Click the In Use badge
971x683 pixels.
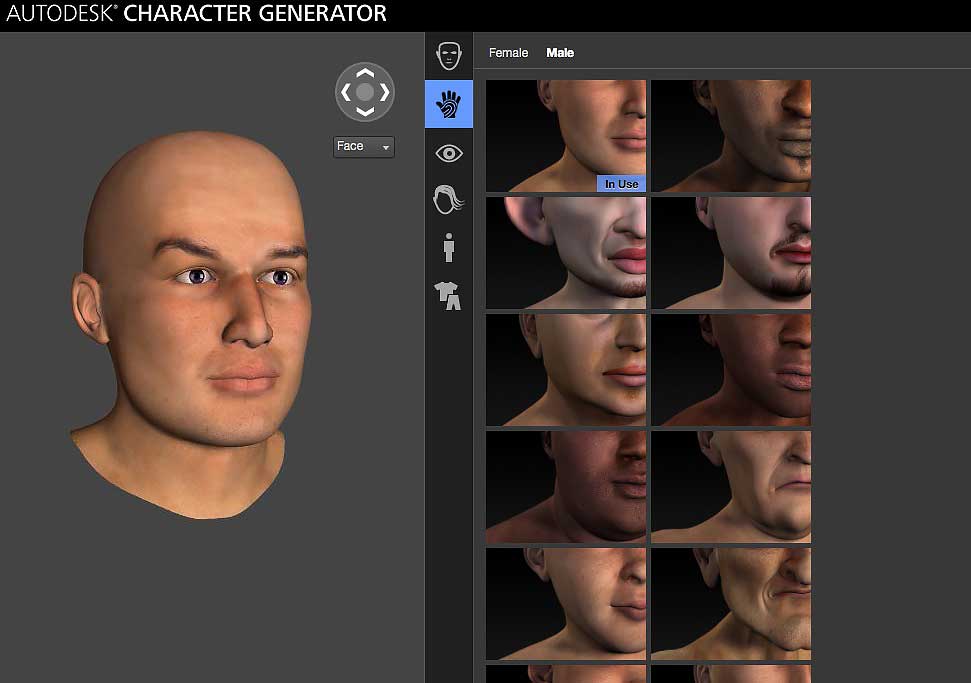(x=620, y=184)
